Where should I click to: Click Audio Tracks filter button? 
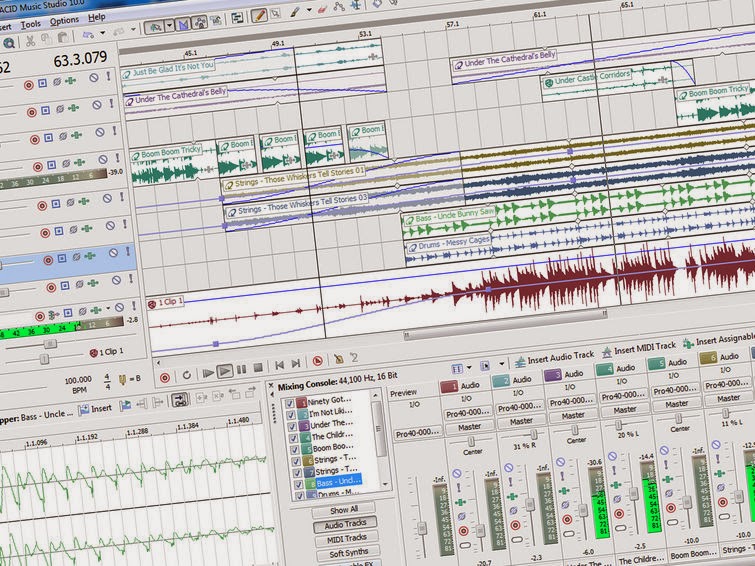pos(345,525)
